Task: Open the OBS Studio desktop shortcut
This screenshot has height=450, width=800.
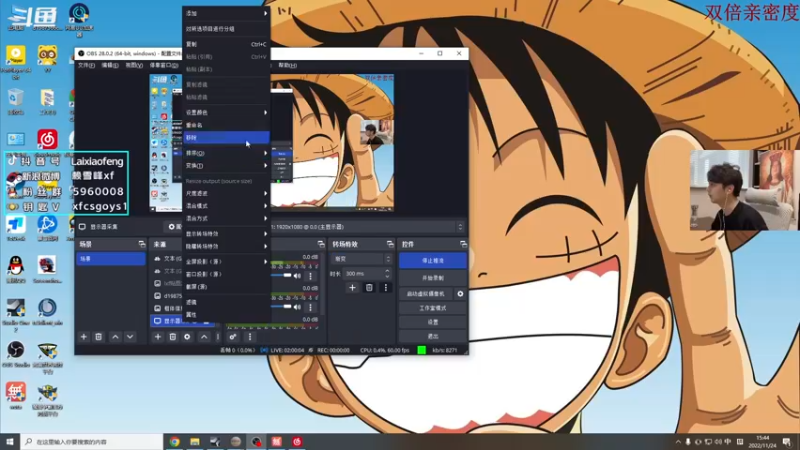Action: coord(16,353)
